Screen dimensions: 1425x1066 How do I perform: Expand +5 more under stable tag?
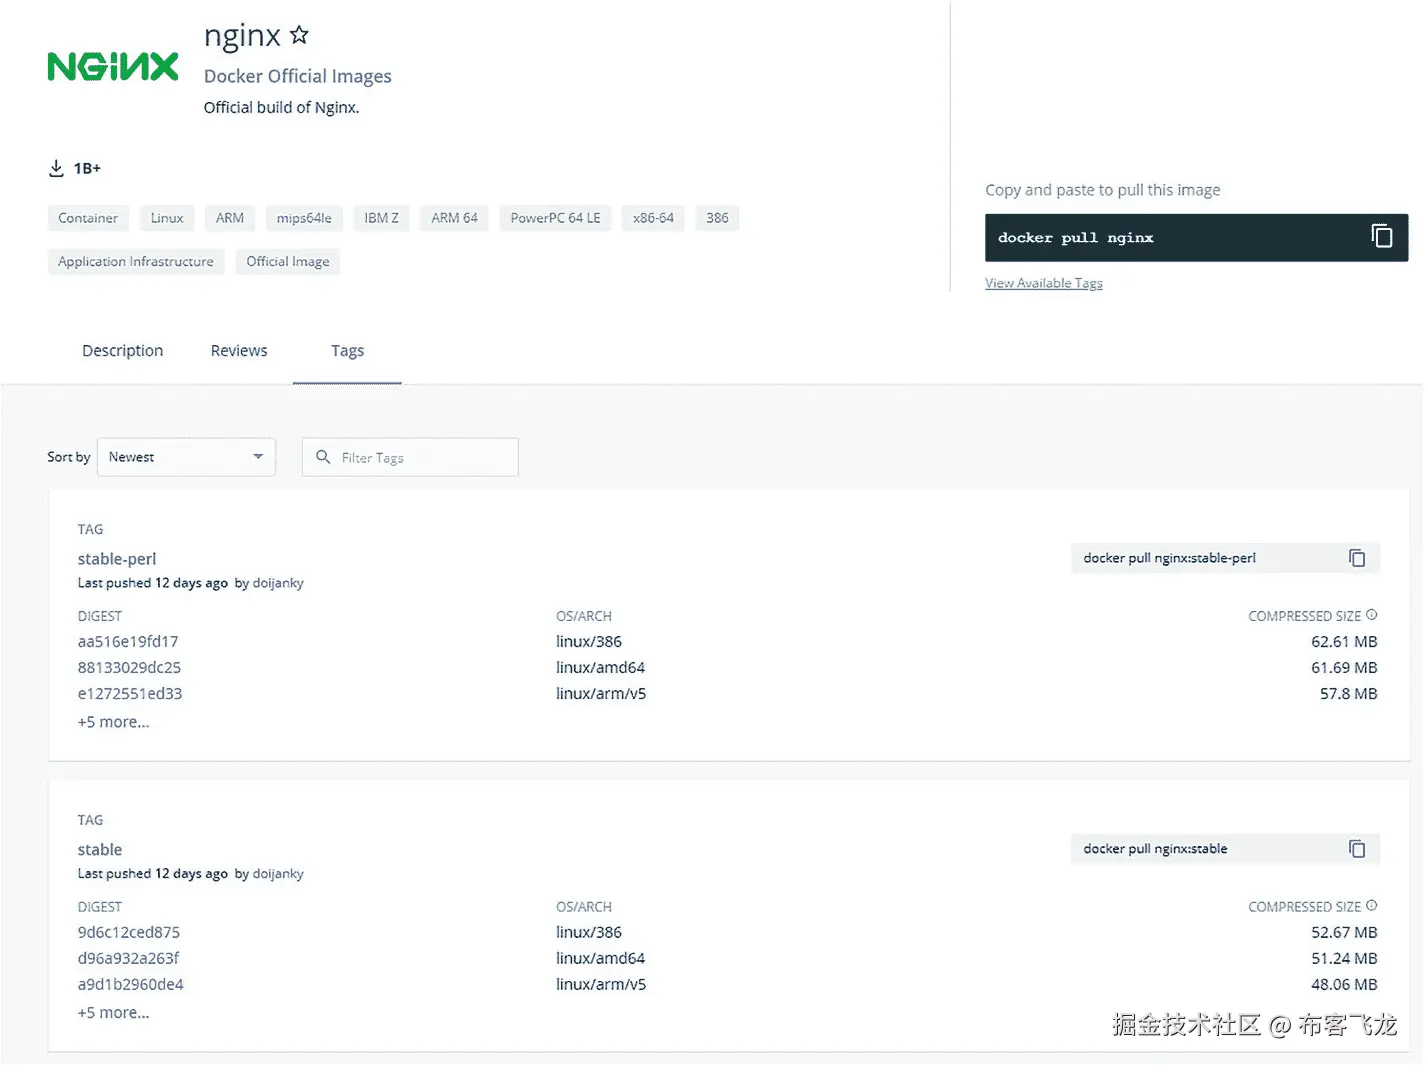click(x=113, y=1013)
